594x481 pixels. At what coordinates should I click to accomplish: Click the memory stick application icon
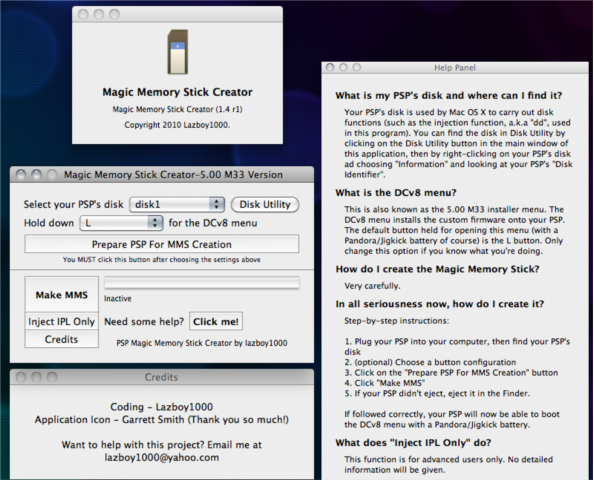click(178, 52)
